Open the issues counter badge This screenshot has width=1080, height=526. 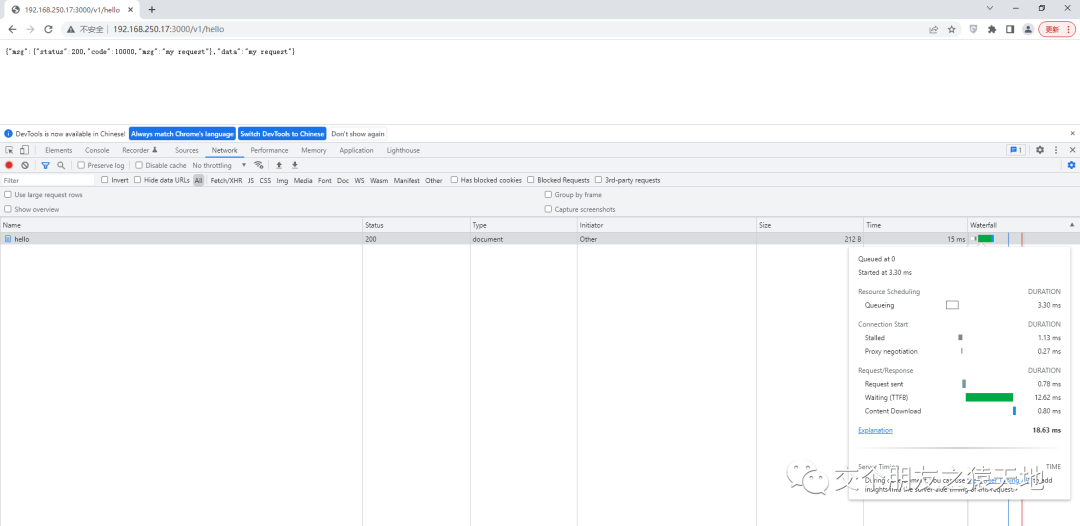1016,150
